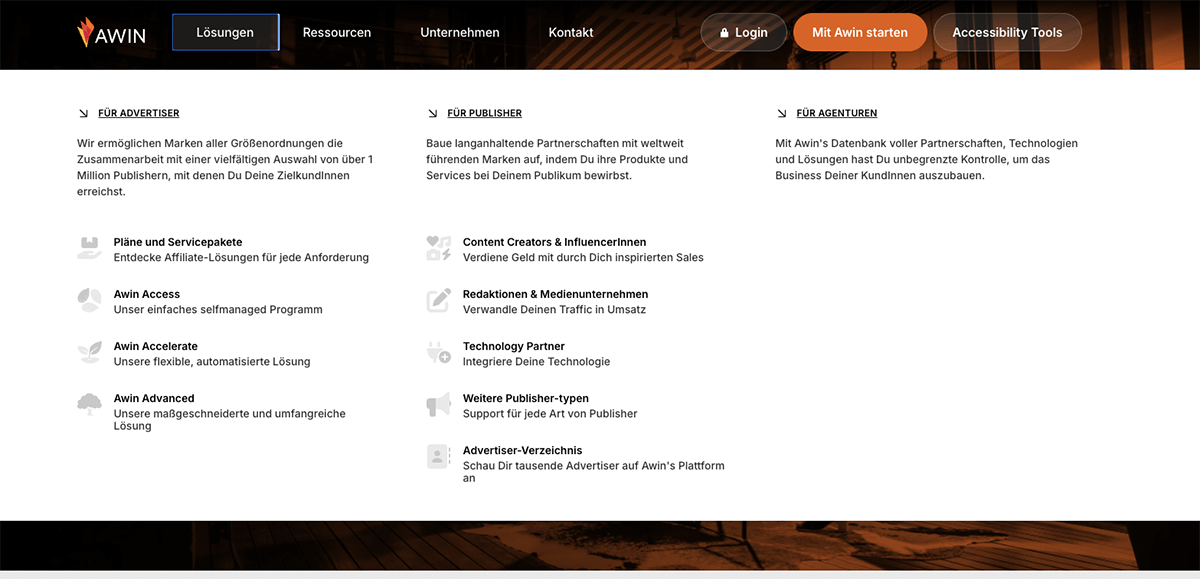Click the agency paragraph starting 'Mit Awin's Datenbank'

(x=926, y=159)
